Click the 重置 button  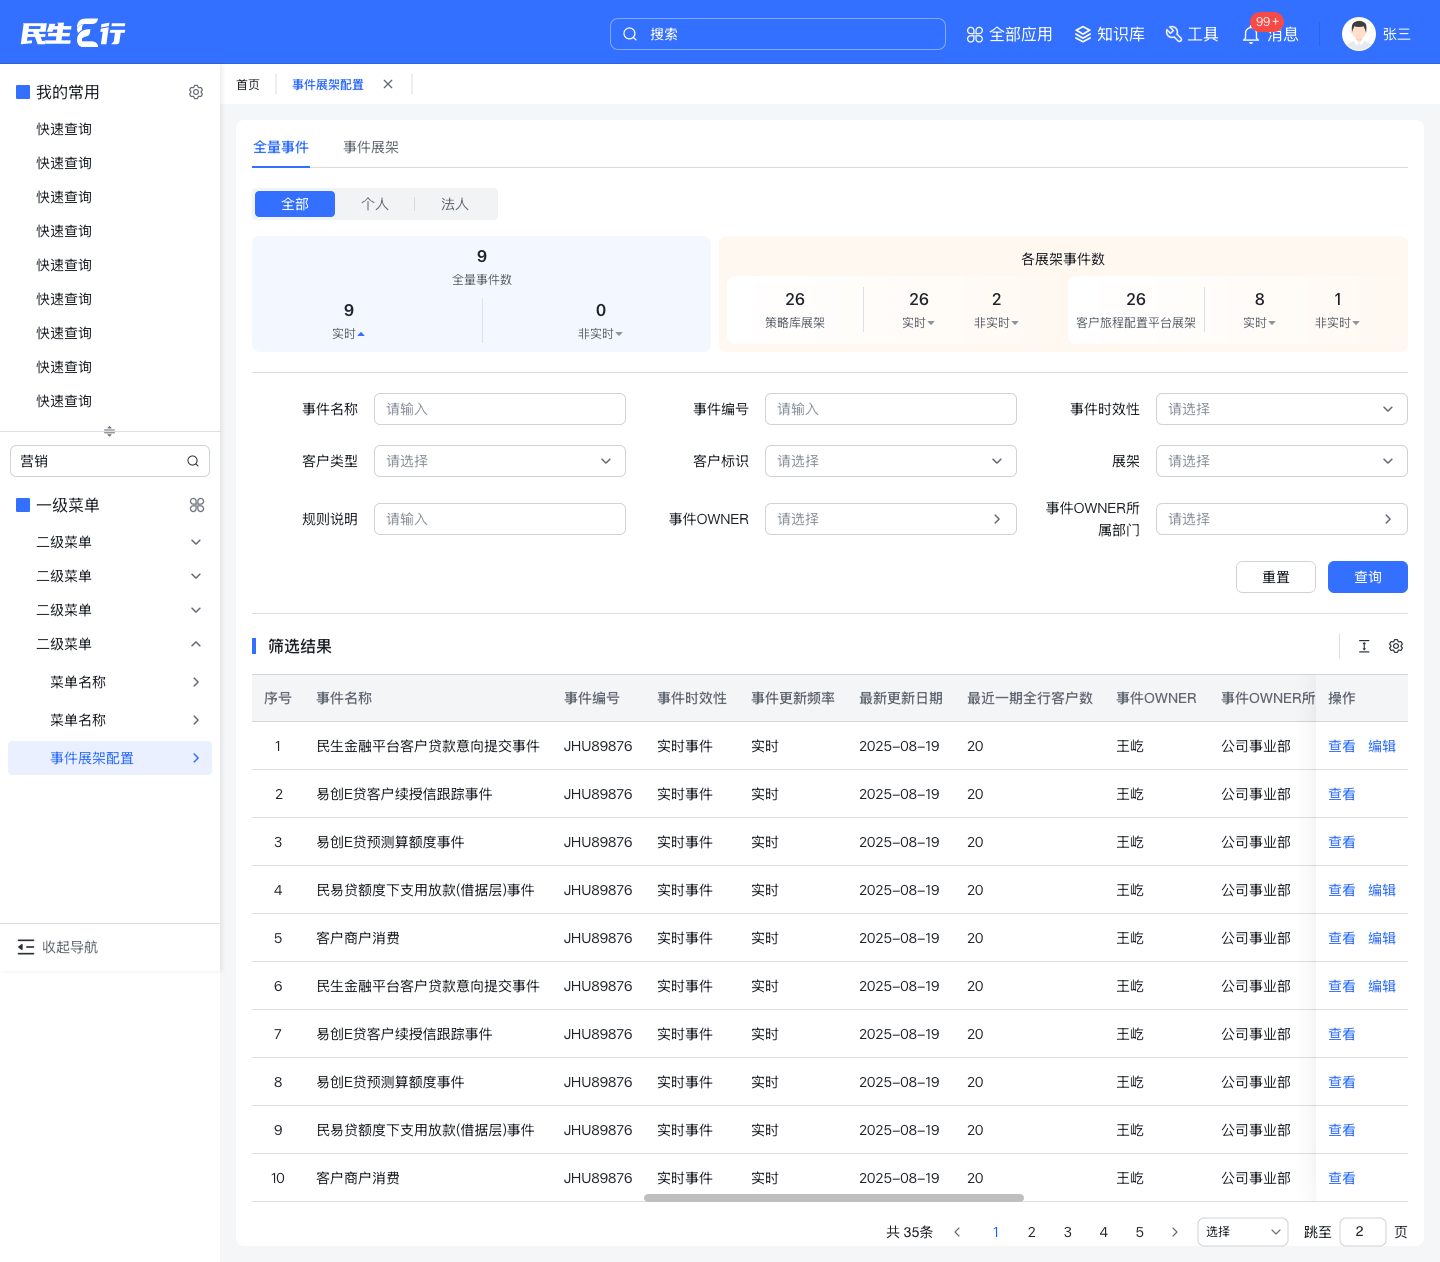click(1276, 577)
